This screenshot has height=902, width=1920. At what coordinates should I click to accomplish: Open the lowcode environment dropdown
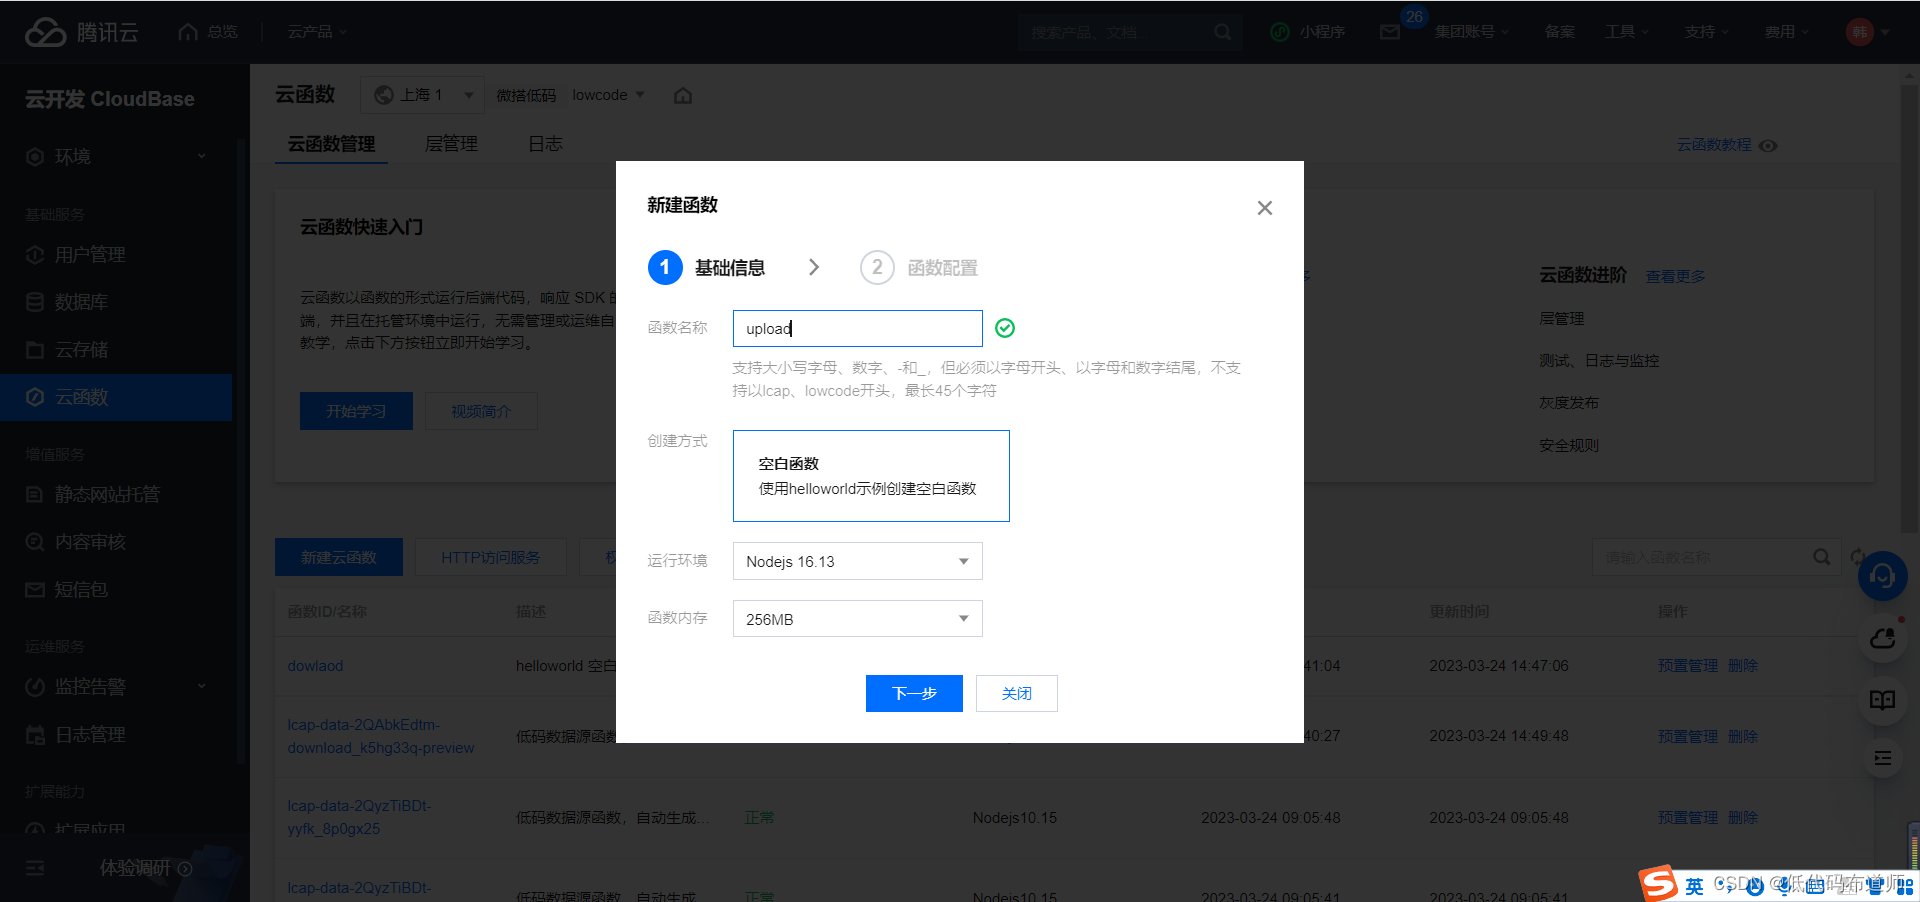[608, 95]
